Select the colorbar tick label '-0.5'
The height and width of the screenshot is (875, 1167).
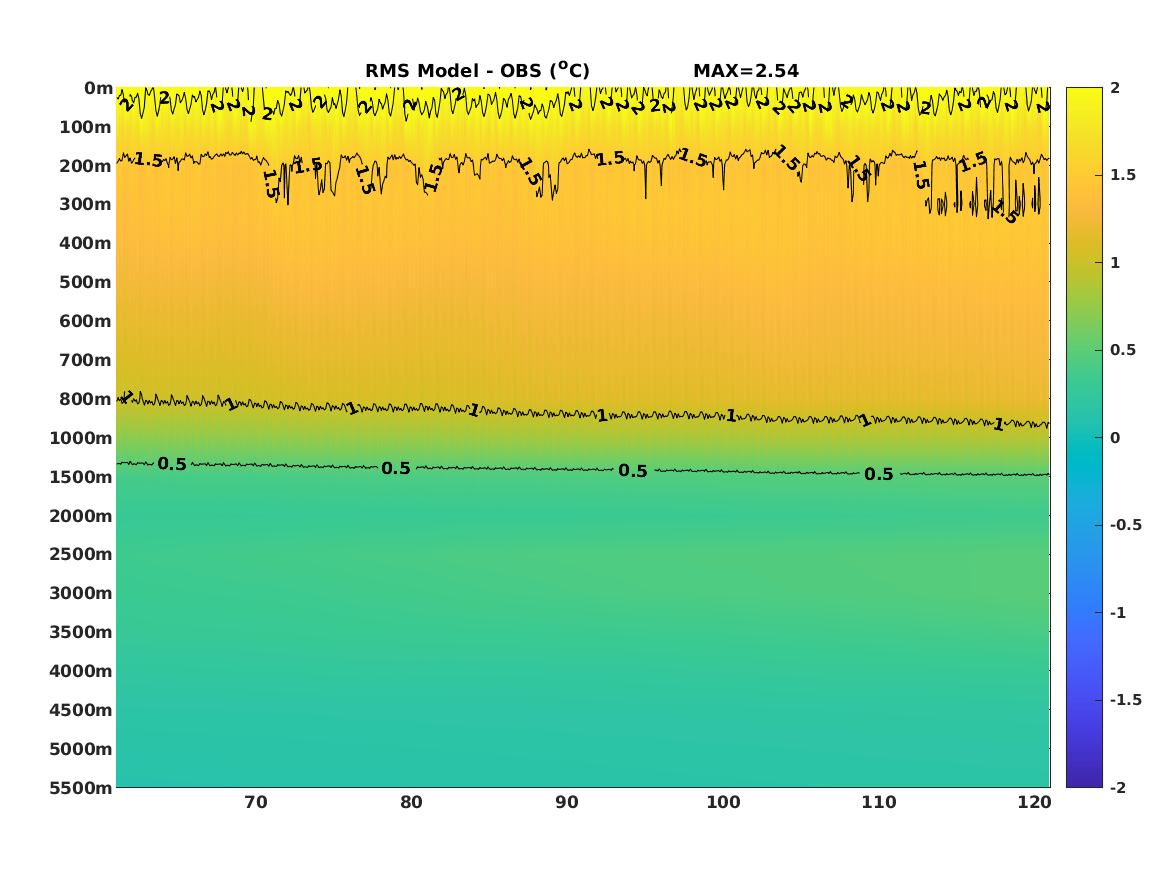[1125, 525]
